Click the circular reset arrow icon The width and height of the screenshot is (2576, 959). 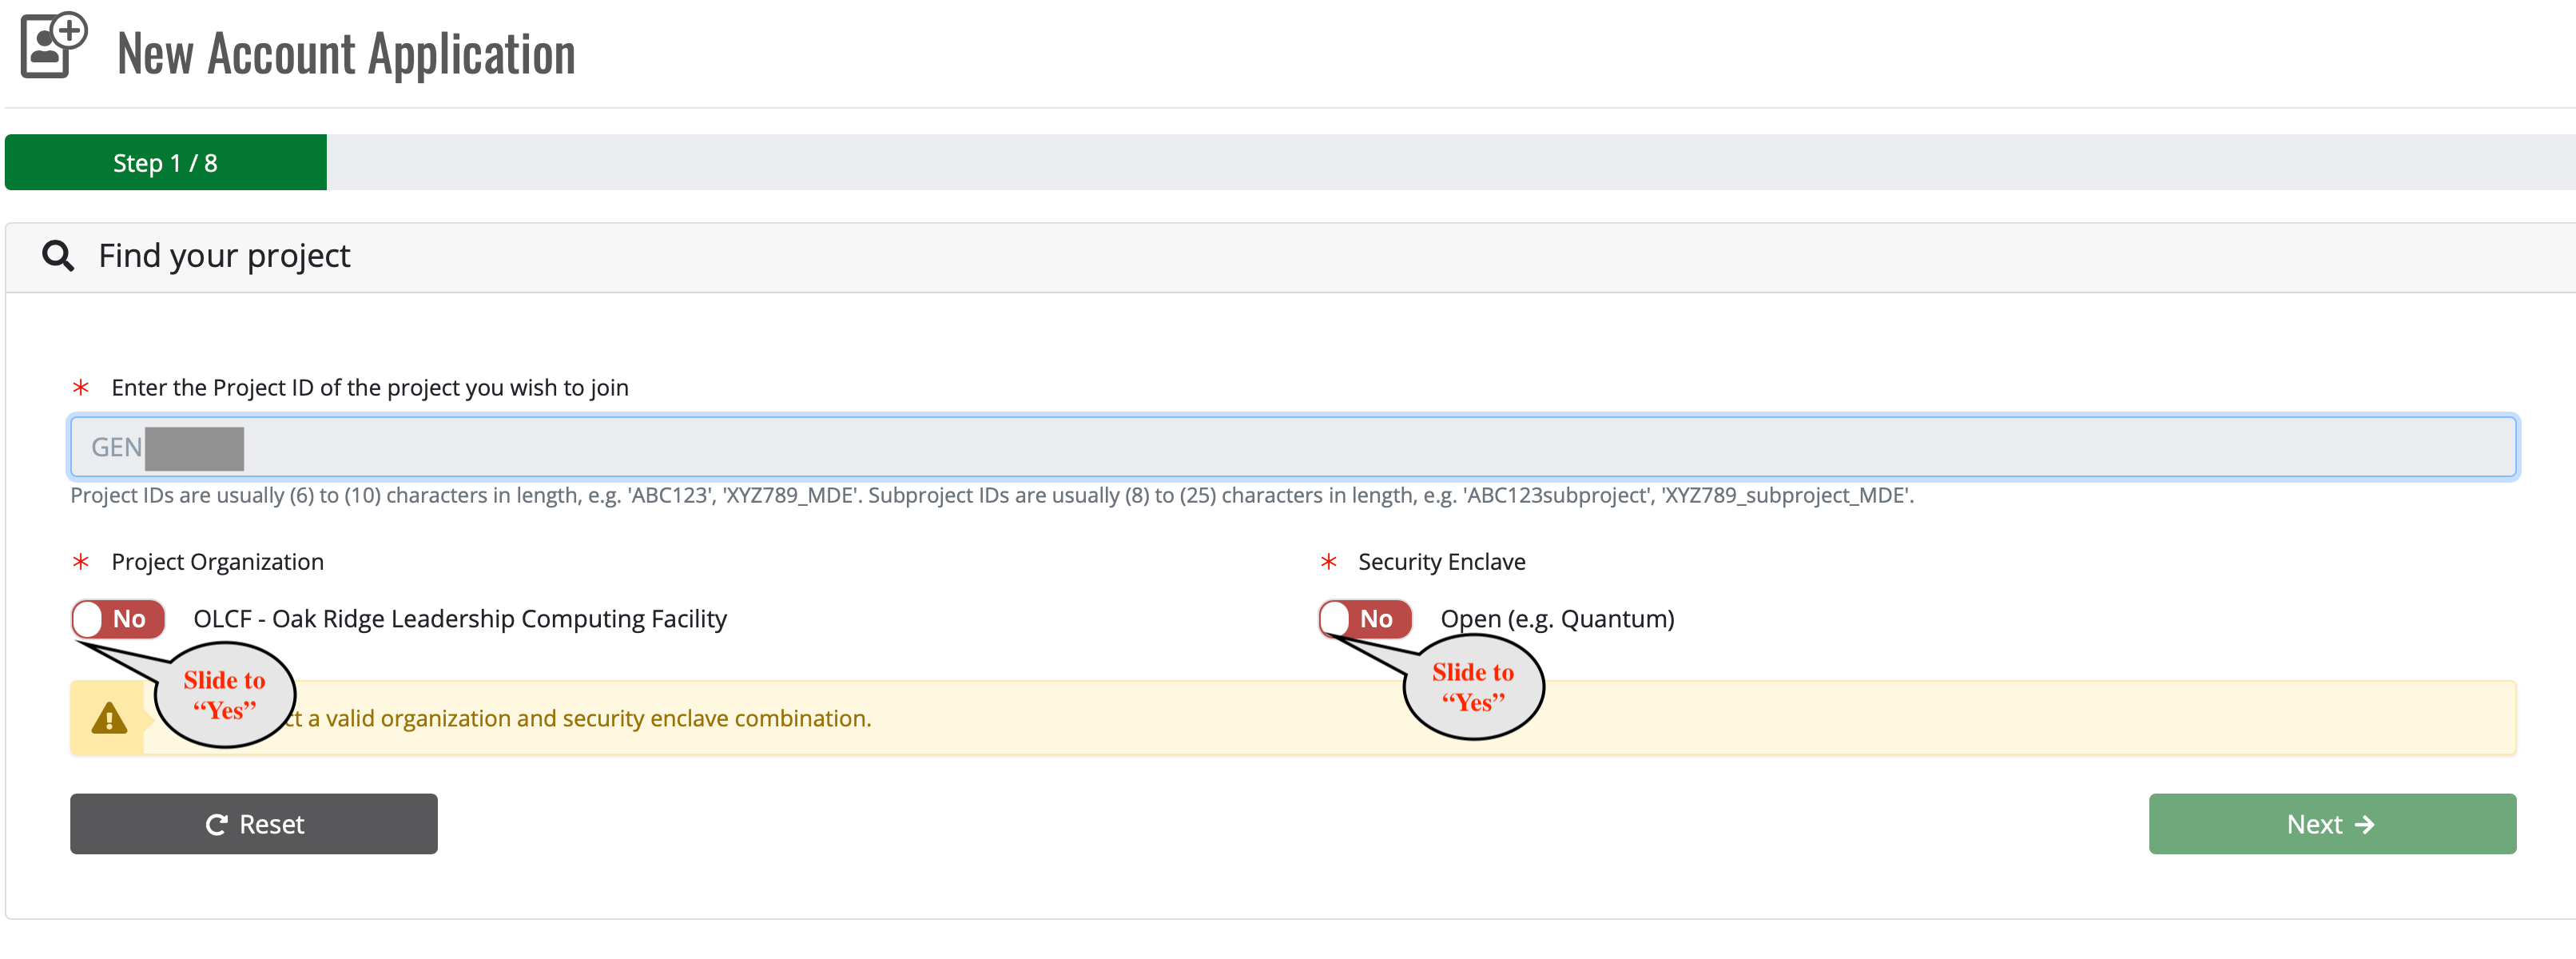click(216, 824)
